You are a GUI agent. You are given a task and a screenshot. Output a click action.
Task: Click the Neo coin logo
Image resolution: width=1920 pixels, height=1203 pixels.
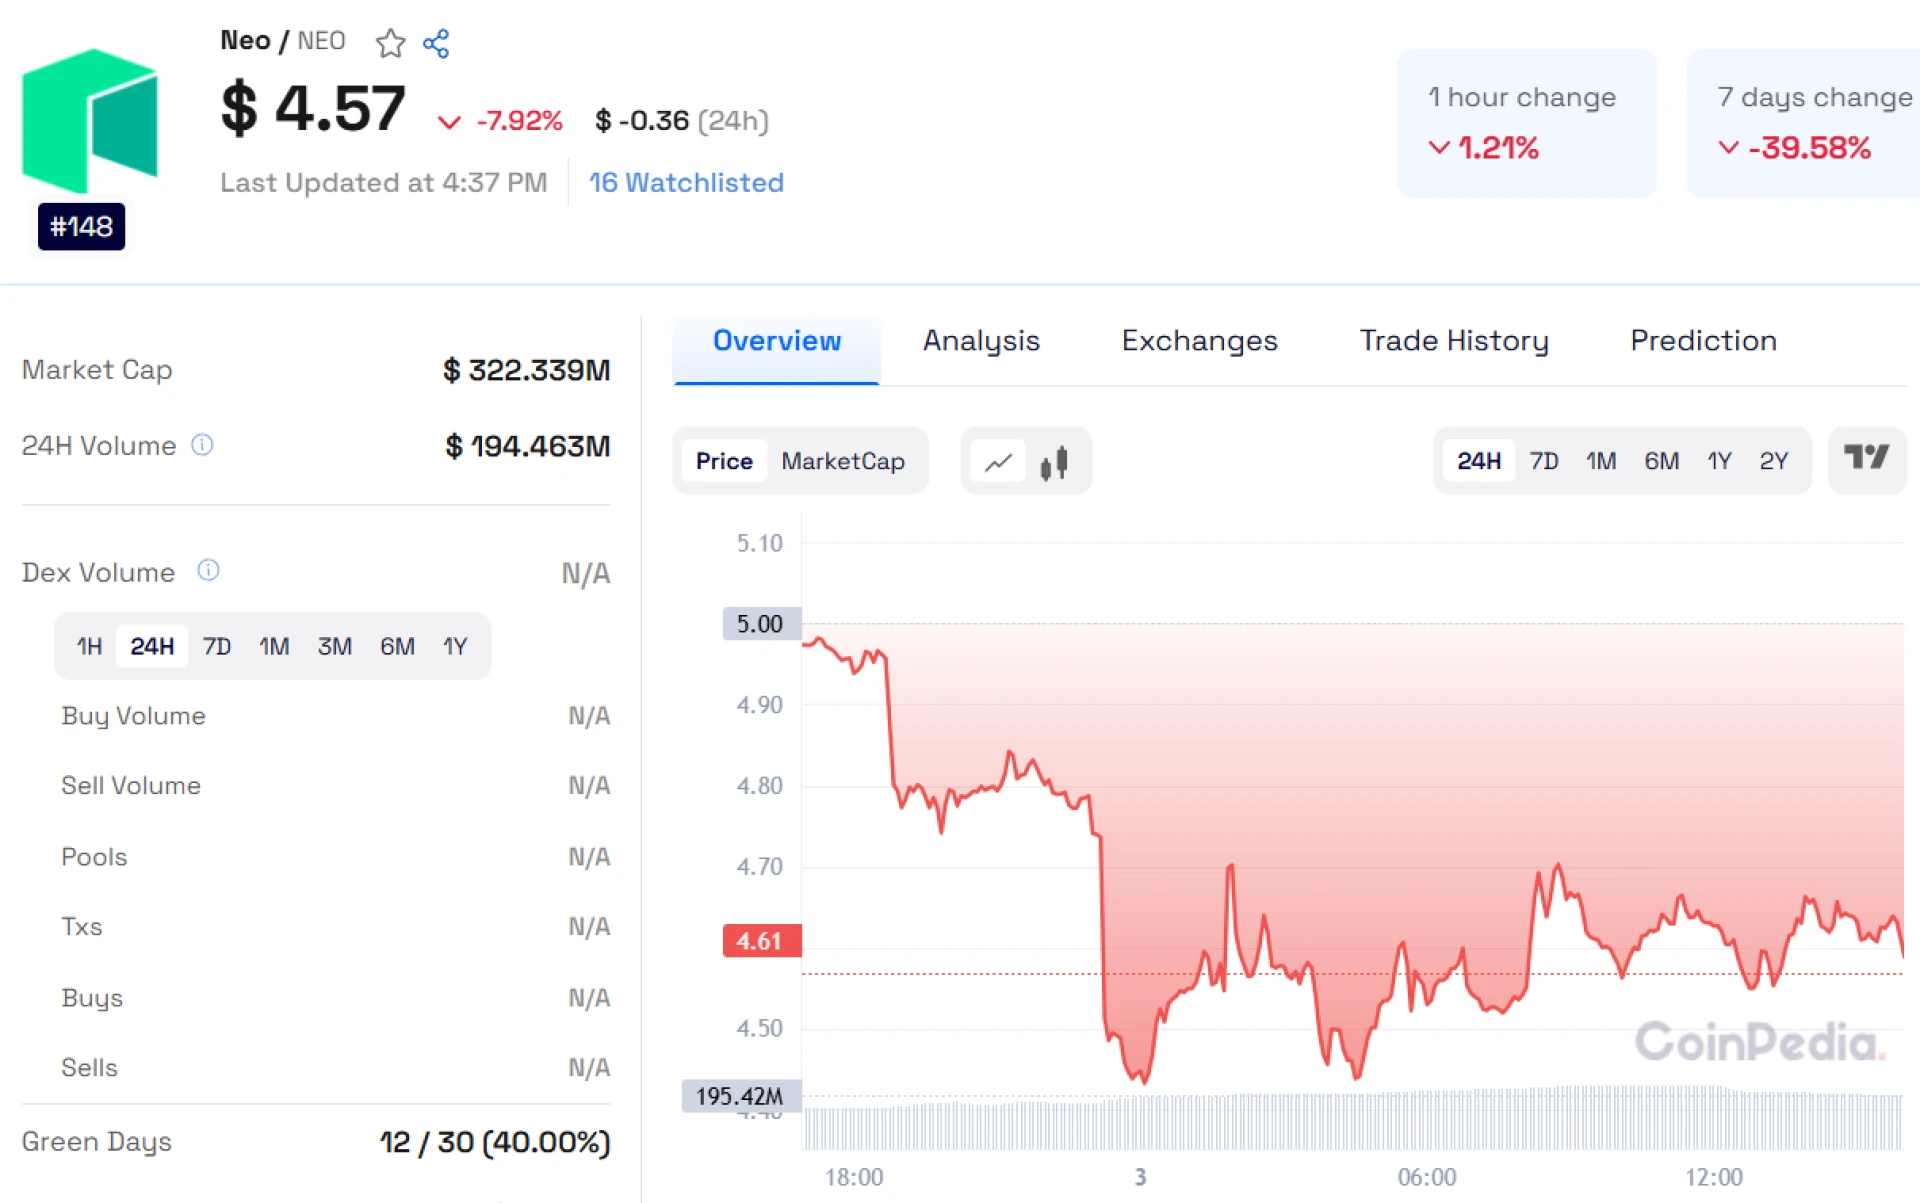(x=90, y=120)
